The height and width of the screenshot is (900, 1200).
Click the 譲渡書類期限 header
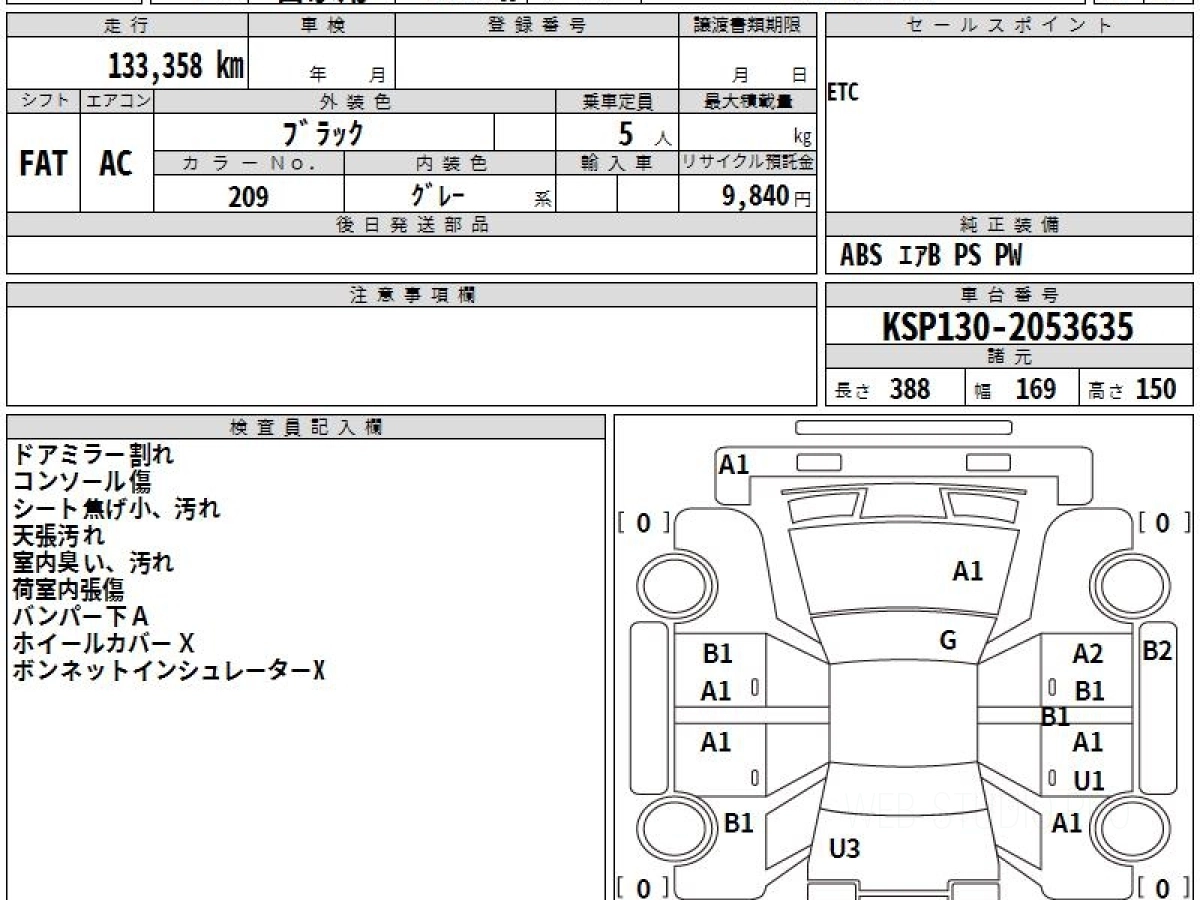click(748, 26)
